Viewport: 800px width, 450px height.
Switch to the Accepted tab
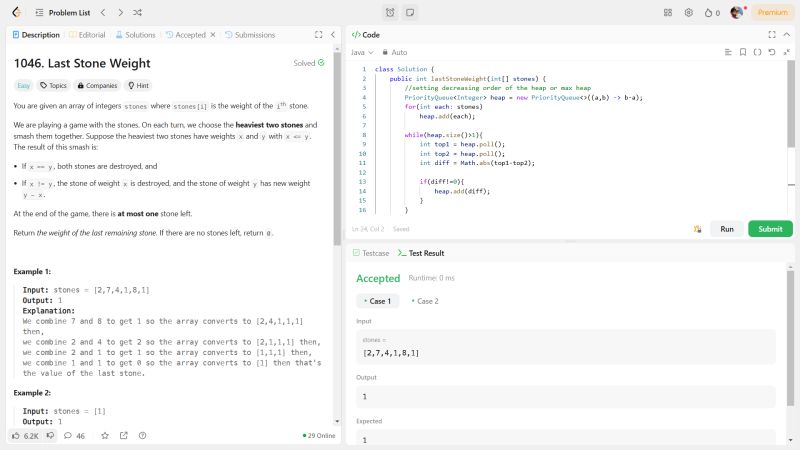186,35
